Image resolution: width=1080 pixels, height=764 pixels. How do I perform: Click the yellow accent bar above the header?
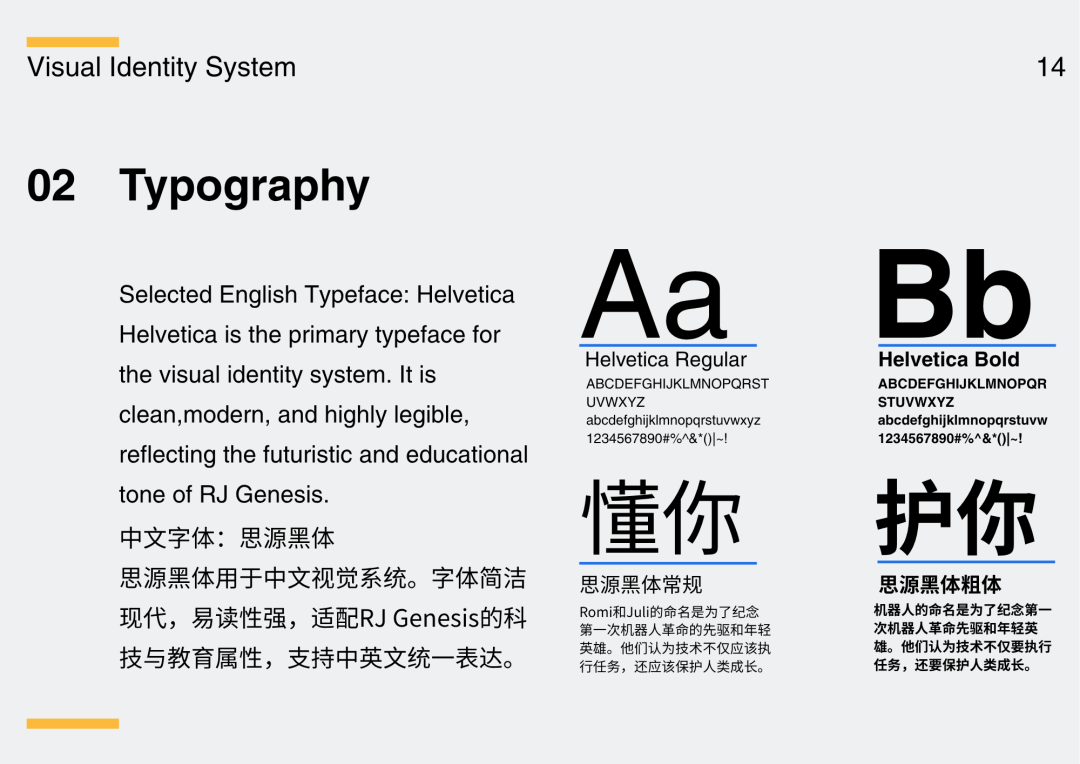[73, 42]
